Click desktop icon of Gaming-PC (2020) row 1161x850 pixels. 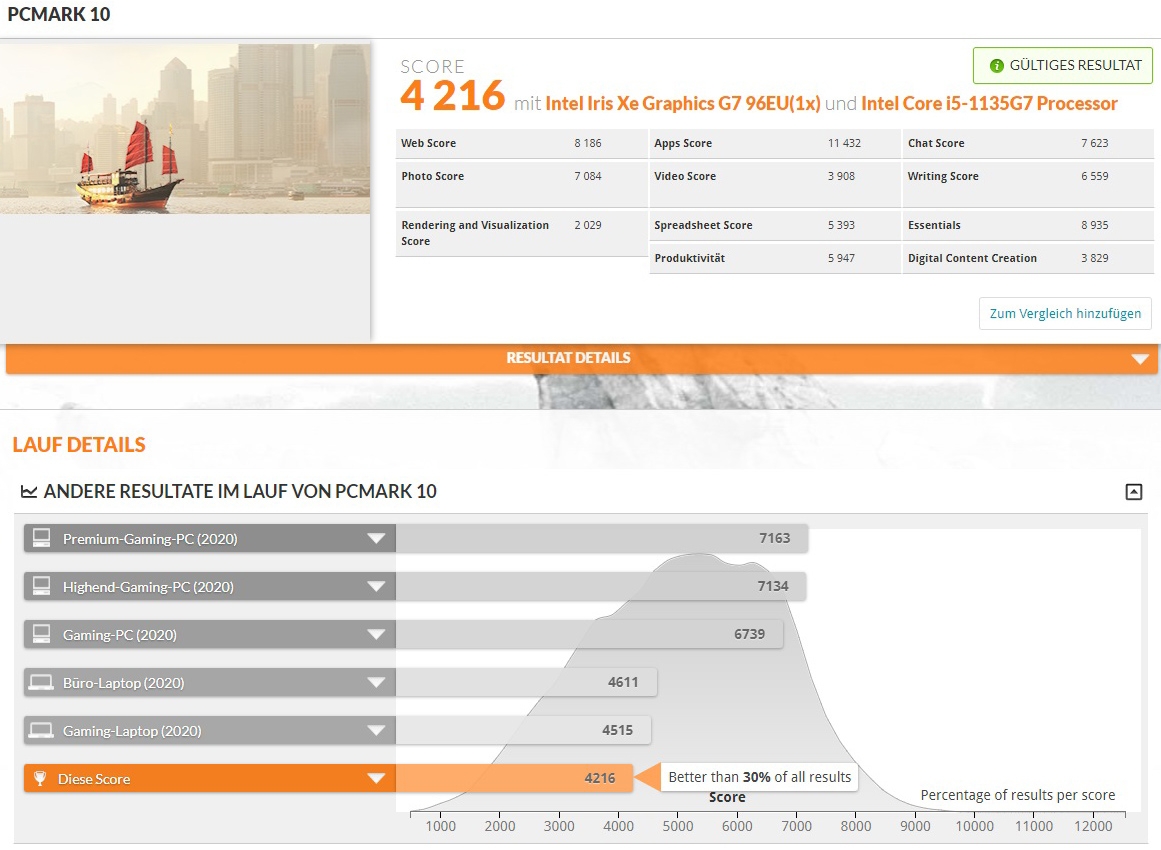(x=41, y=635)
